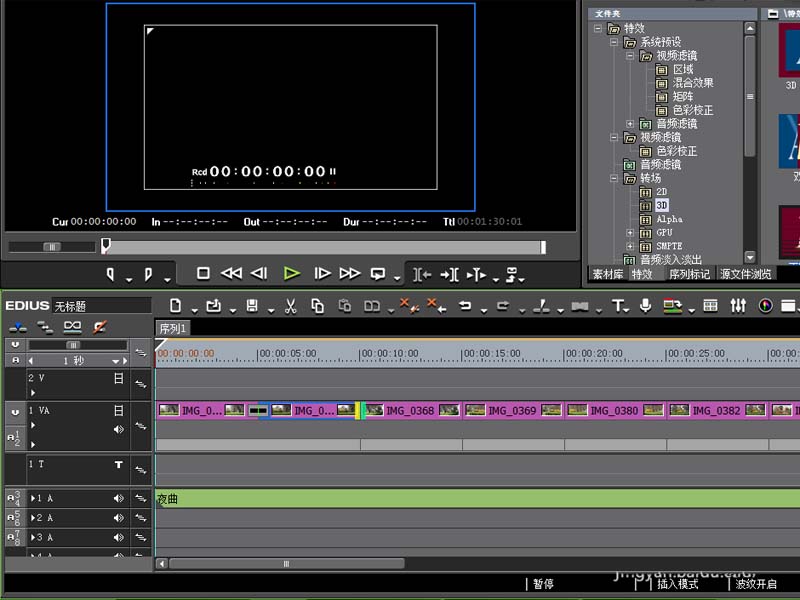Mute the 1 A audio track
This screenshot has width=800, height=600.
[118, 498]
